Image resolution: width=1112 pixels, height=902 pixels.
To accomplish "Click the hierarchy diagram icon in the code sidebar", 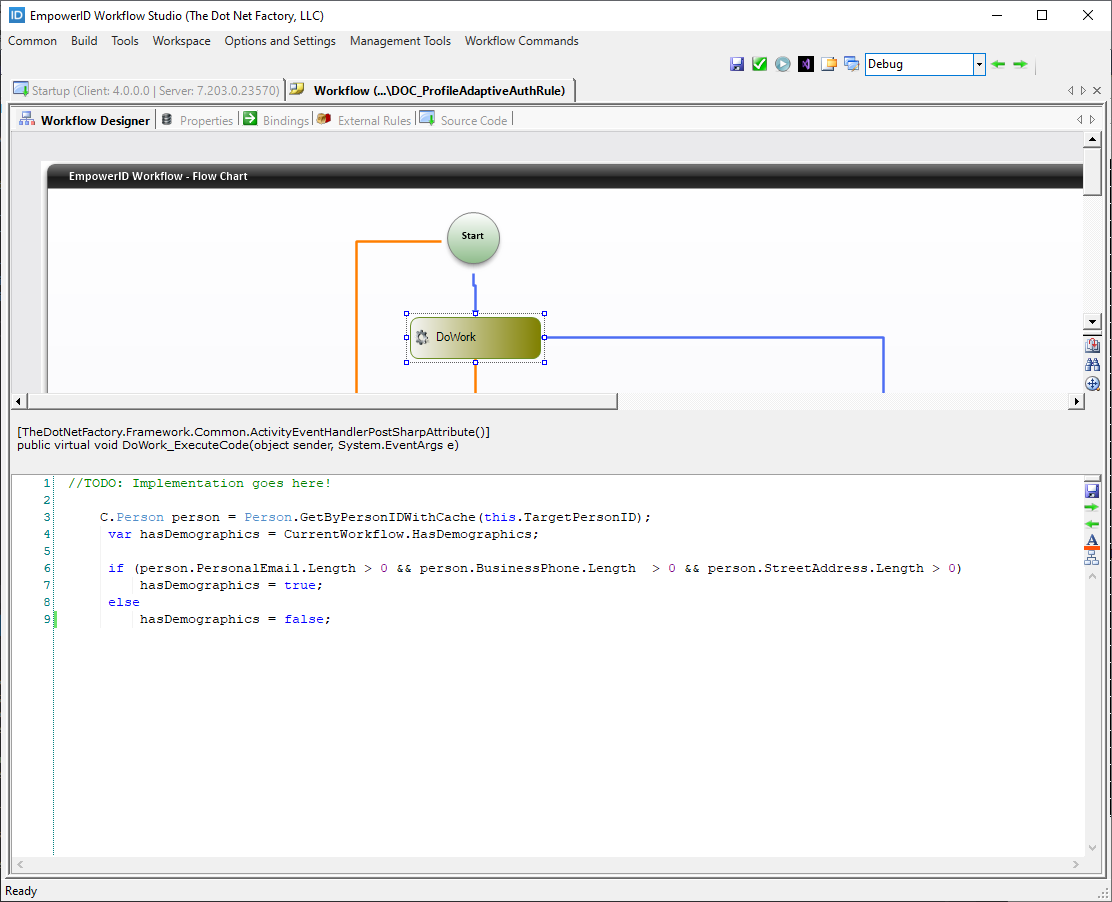I will (x=1092, y=560).
